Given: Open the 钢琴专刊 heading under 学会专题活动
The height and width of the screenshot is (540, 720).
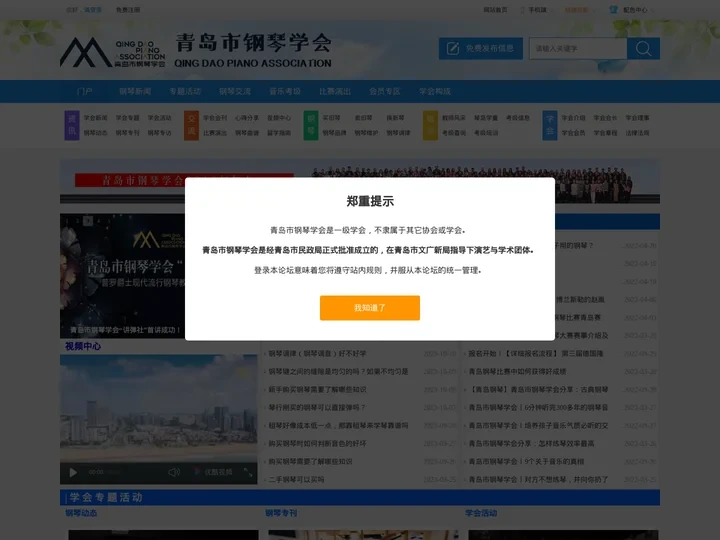Looking at the screenshot, I should tap(281, 513).
